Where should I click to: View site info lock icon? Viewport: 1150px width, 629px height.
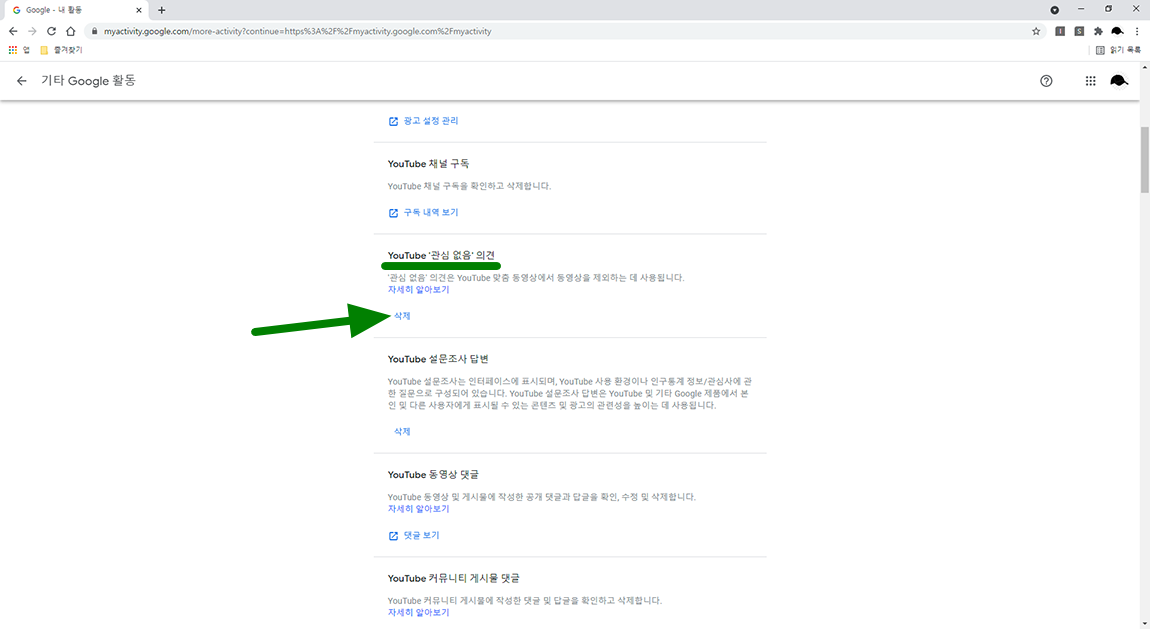(94, 32)
